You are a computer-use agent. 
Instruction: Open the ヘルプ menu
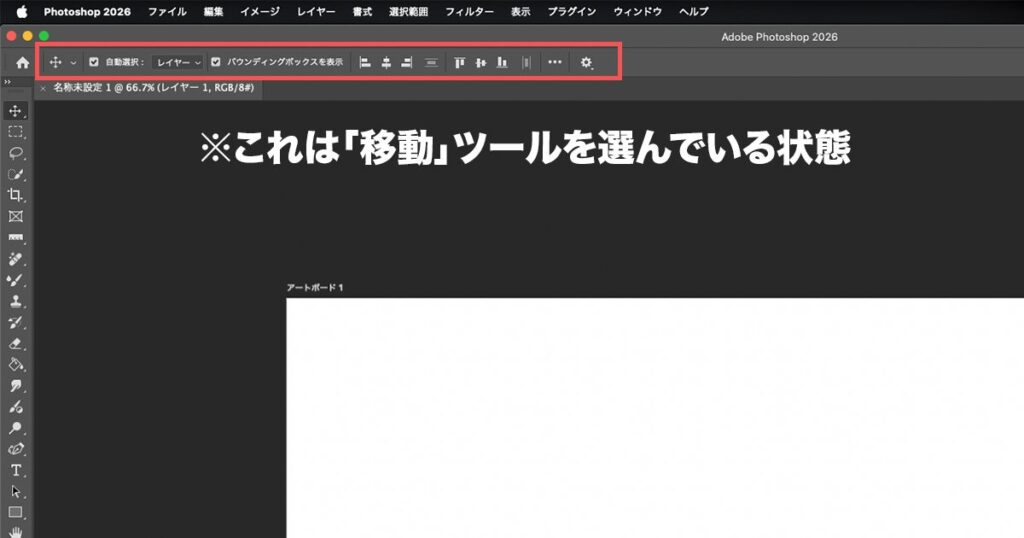point(694,12)
